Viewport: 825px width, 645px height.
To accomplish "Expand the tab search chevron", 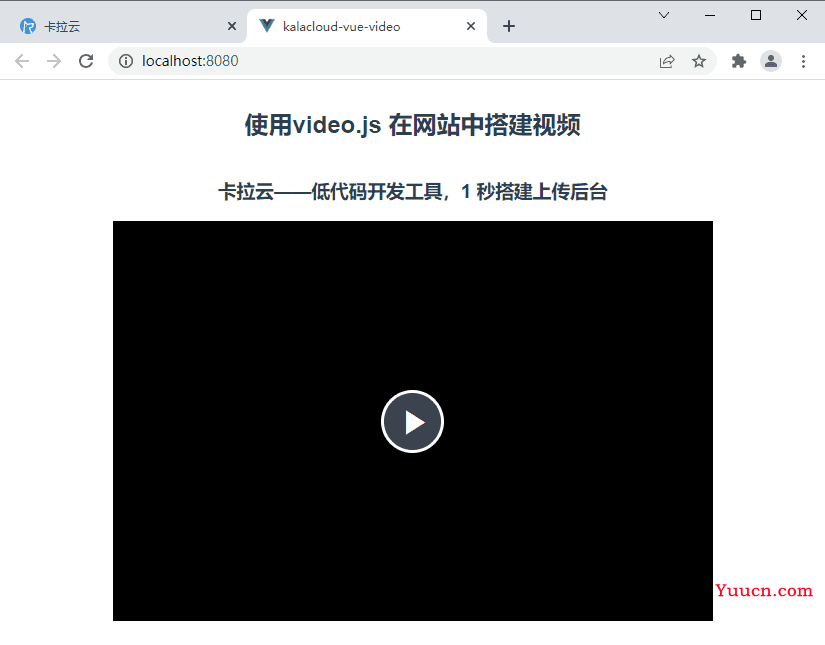I will click(x=664, y=15).
